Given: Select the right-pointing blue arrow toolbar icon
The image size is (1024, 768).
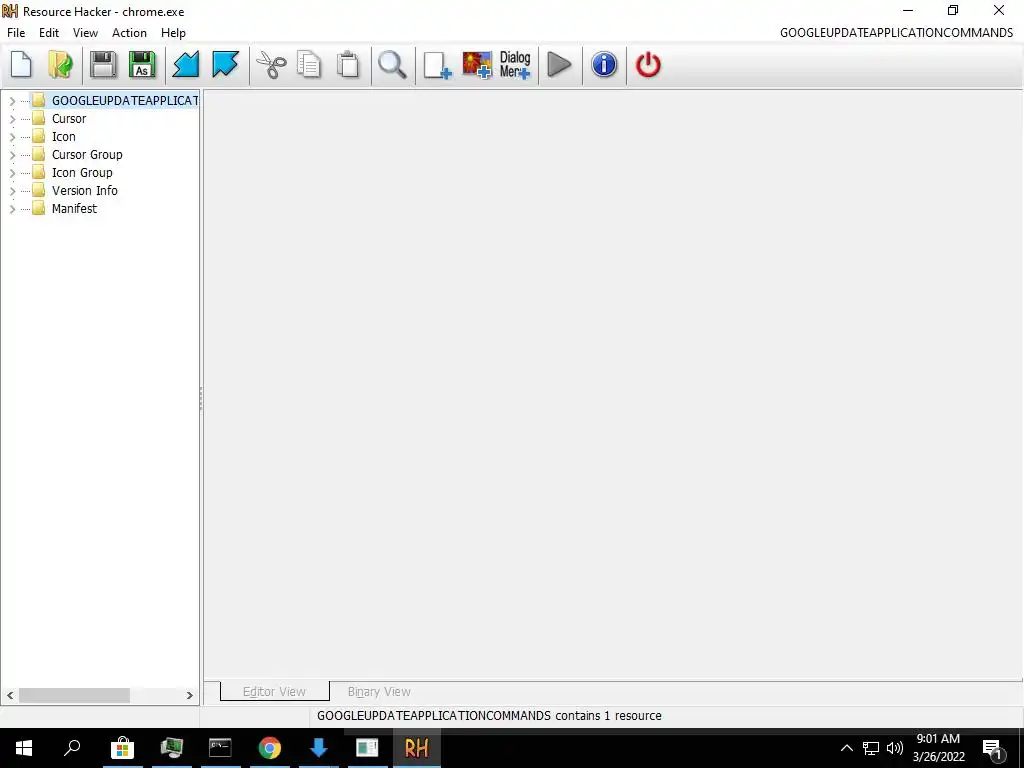Looking at the screenshot, I should (225, 65).
